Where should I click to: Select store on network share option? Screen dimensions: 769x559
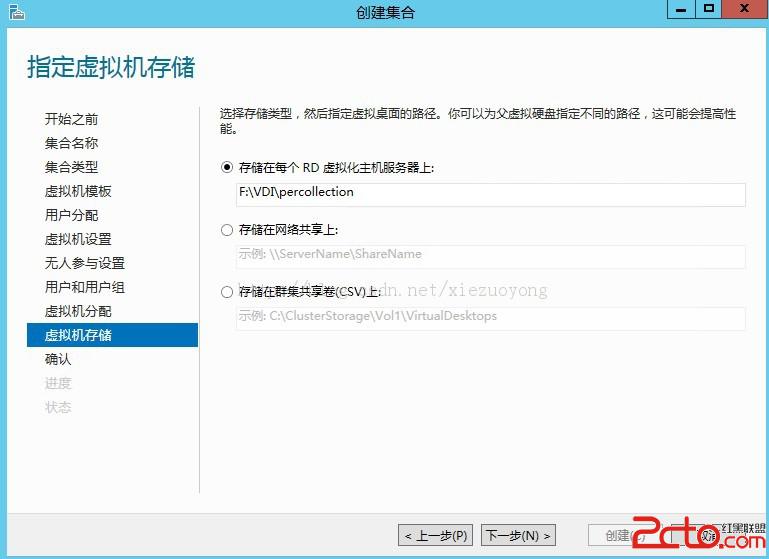click(227, 230)
